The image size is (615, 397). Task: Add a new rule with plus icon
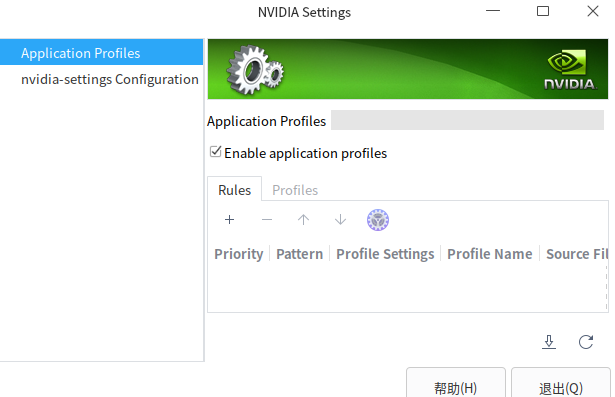click(x=229, y=220)
